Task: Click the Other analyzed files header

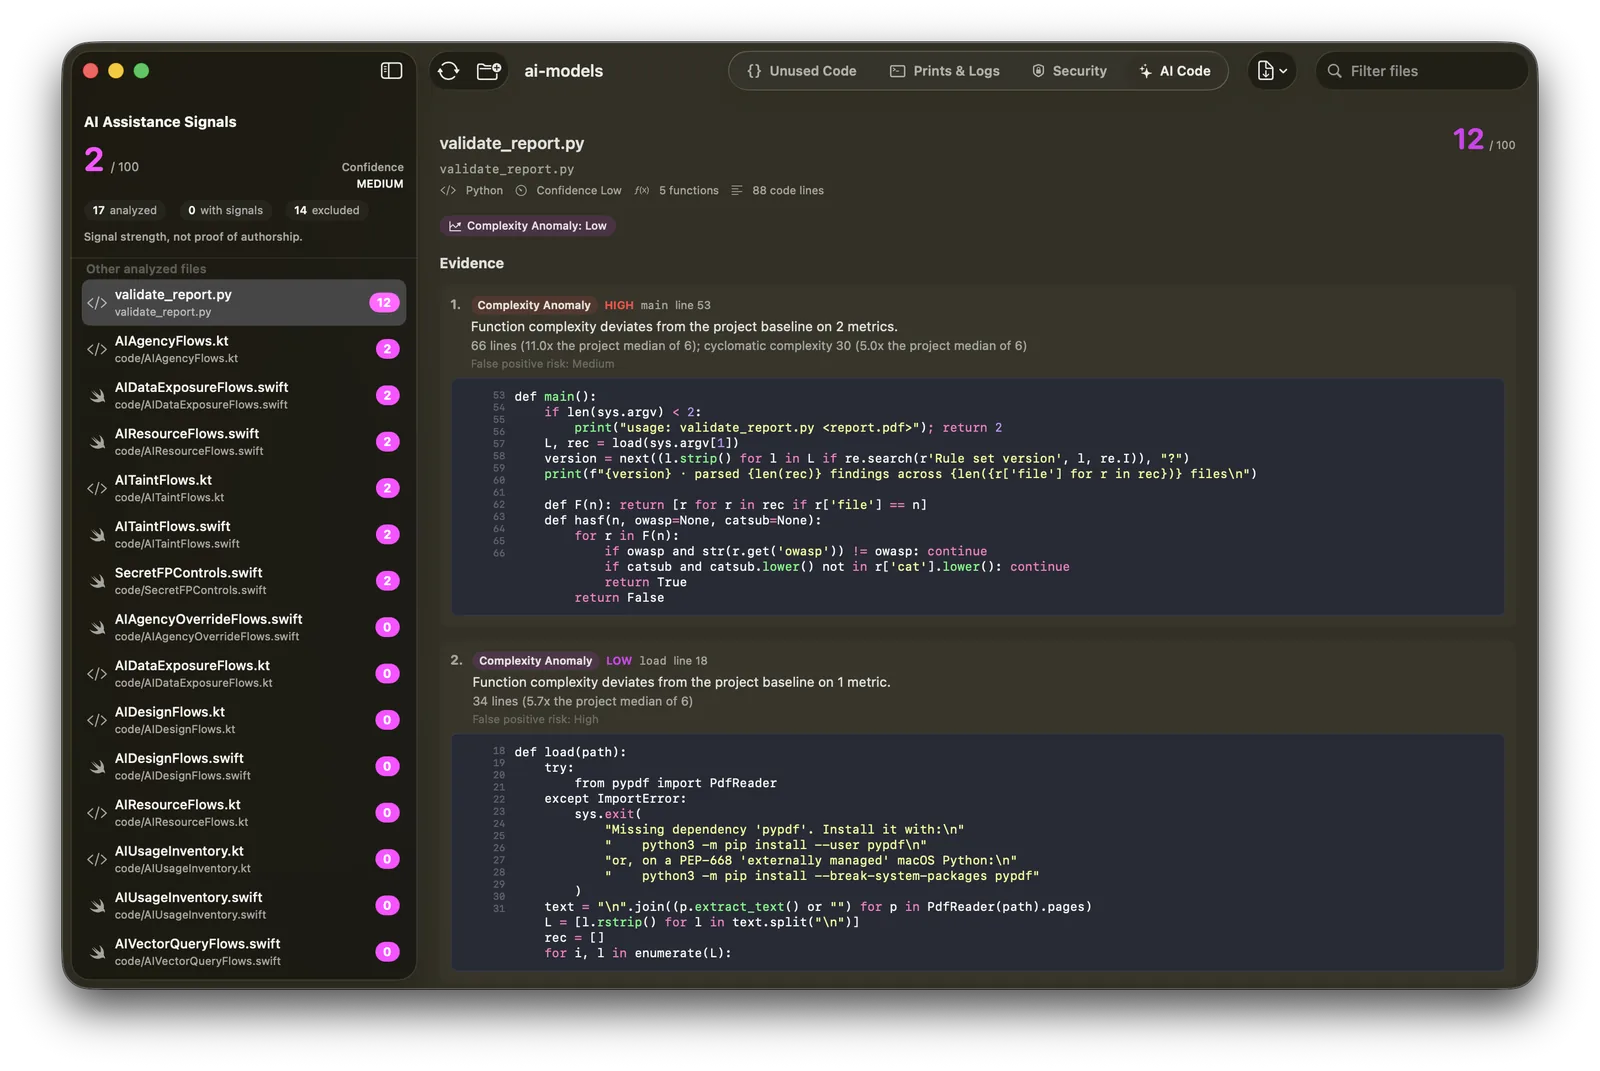Action: [146, 269]
